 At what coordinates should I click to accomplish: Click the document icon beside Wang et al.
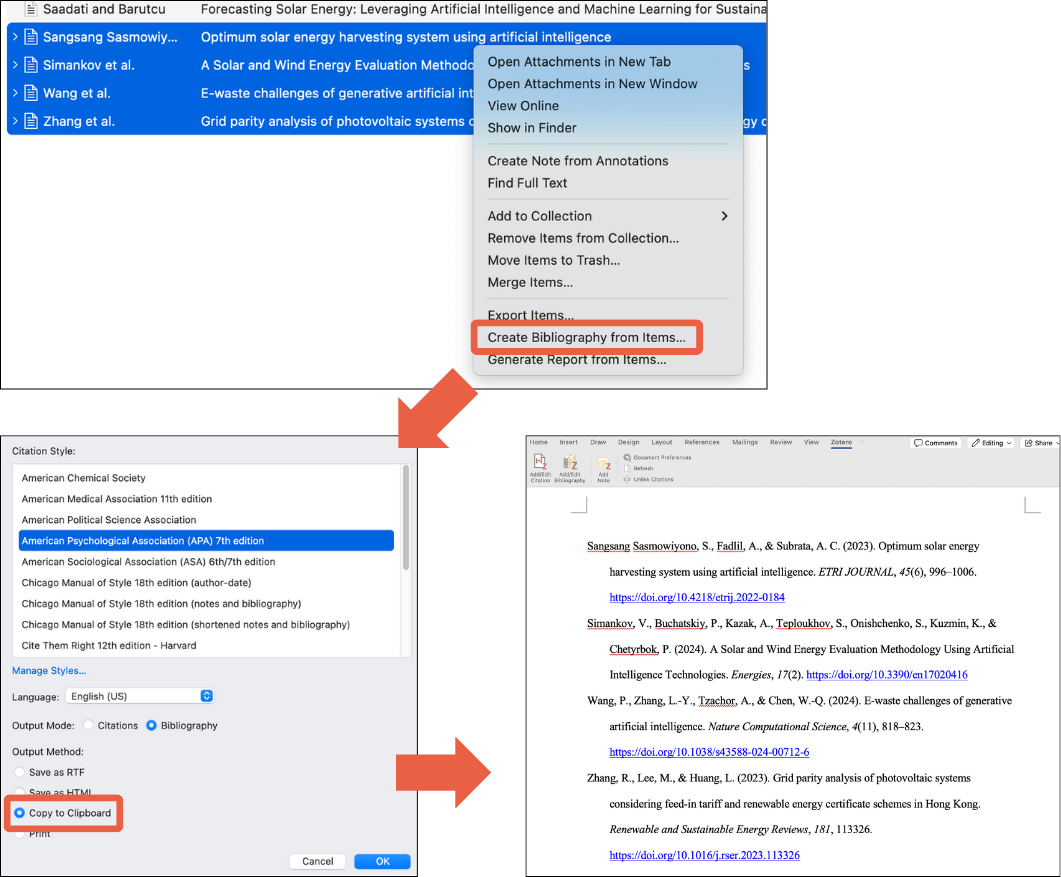point(30,93)
